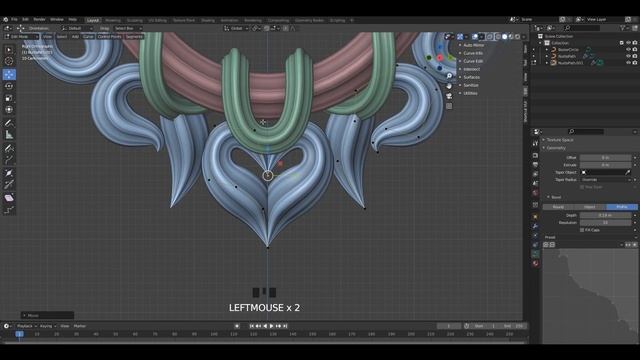The height and width of the screenshot is (360, 640).
Task: Expand the NurbsPath.001 tree item
Action: pos(547,63)
